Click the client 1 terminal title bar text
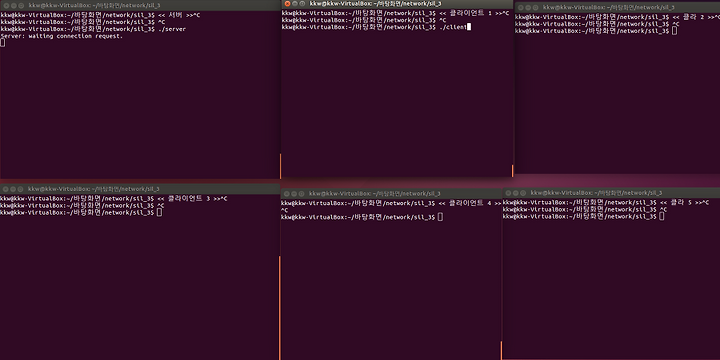This screenshot has width=720, height=360. (x=375, y=4)
